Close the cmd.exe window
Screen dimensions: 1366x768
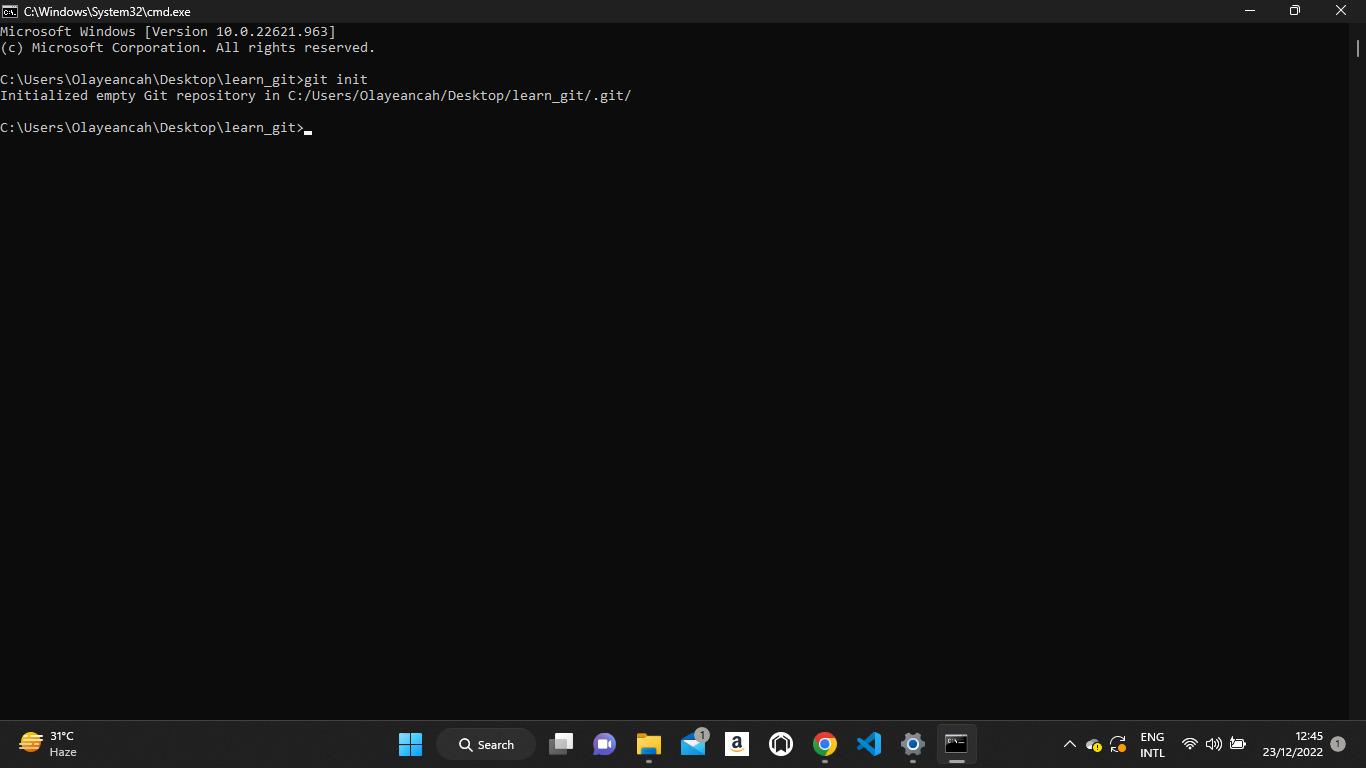pos(1342,11)
